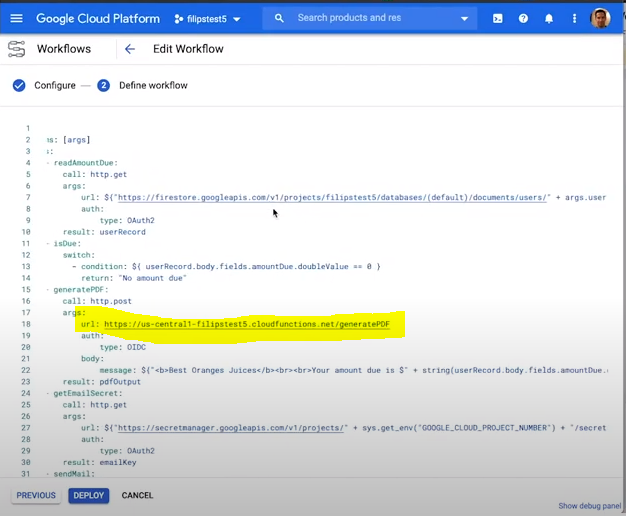Click the getEmailSecret step name
This screenshot has height=516, width=626.
click(x=88, y=393)
